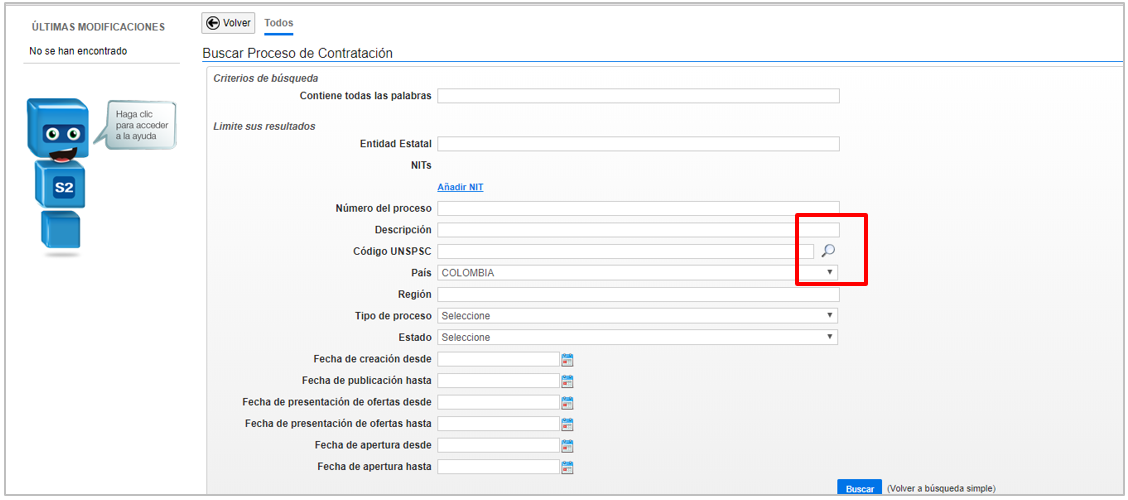
Task: Focus the Descripción input field
Action: (638, 230)
